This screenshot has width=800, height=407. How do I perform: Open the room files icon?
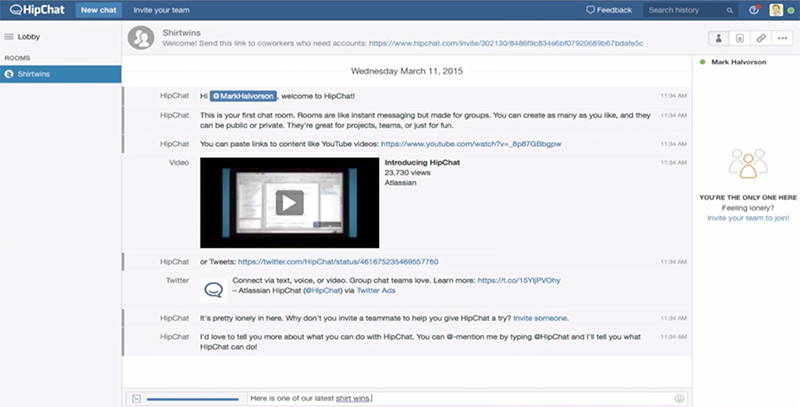point(739,38)
